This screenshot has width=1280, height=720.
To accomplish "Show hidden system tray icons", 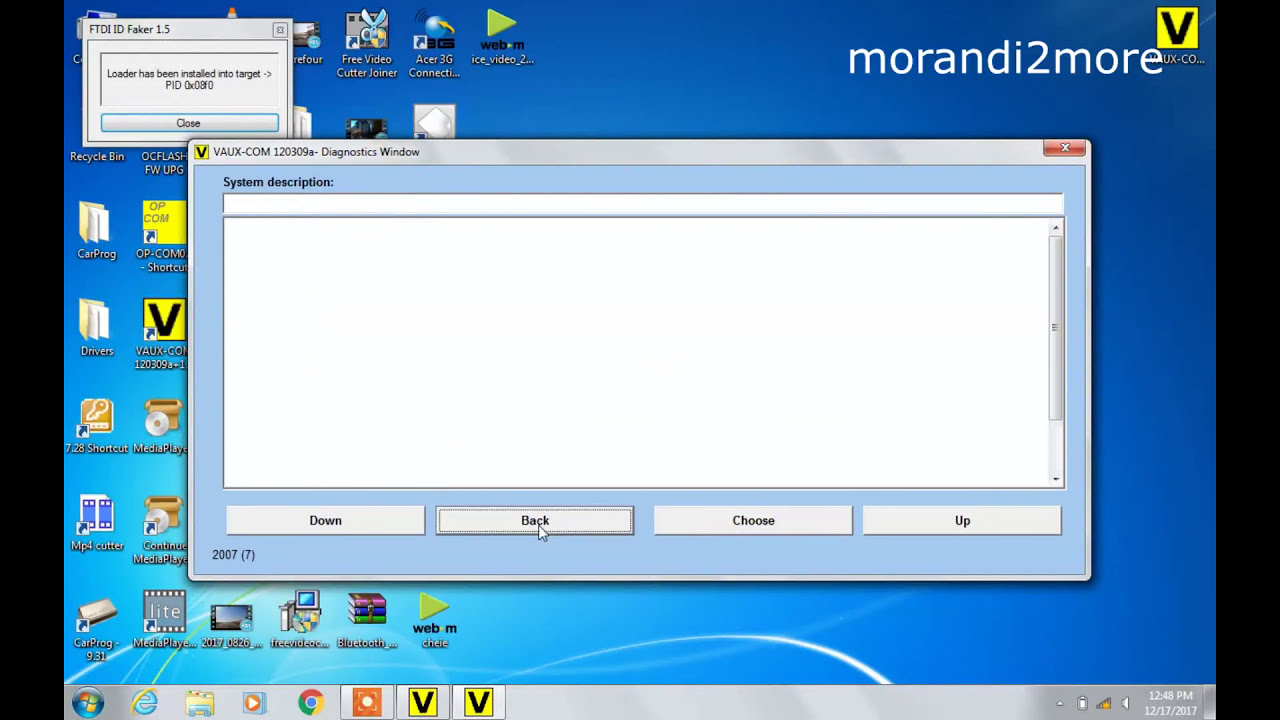I will (1060, 704).
